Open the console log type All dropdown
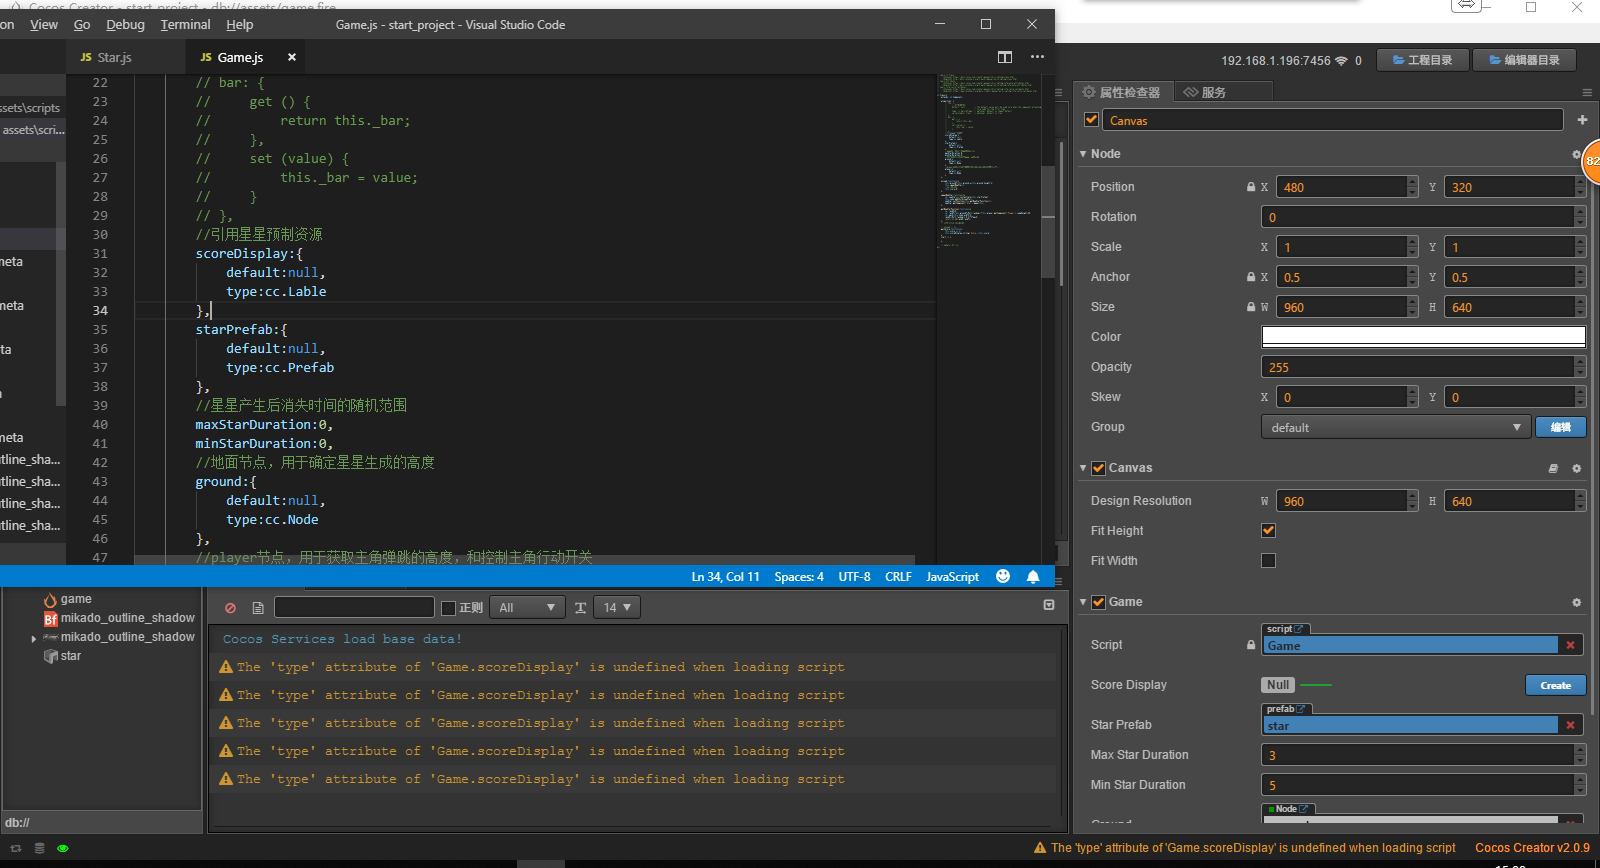1600x868 pixels. point(526,608)
